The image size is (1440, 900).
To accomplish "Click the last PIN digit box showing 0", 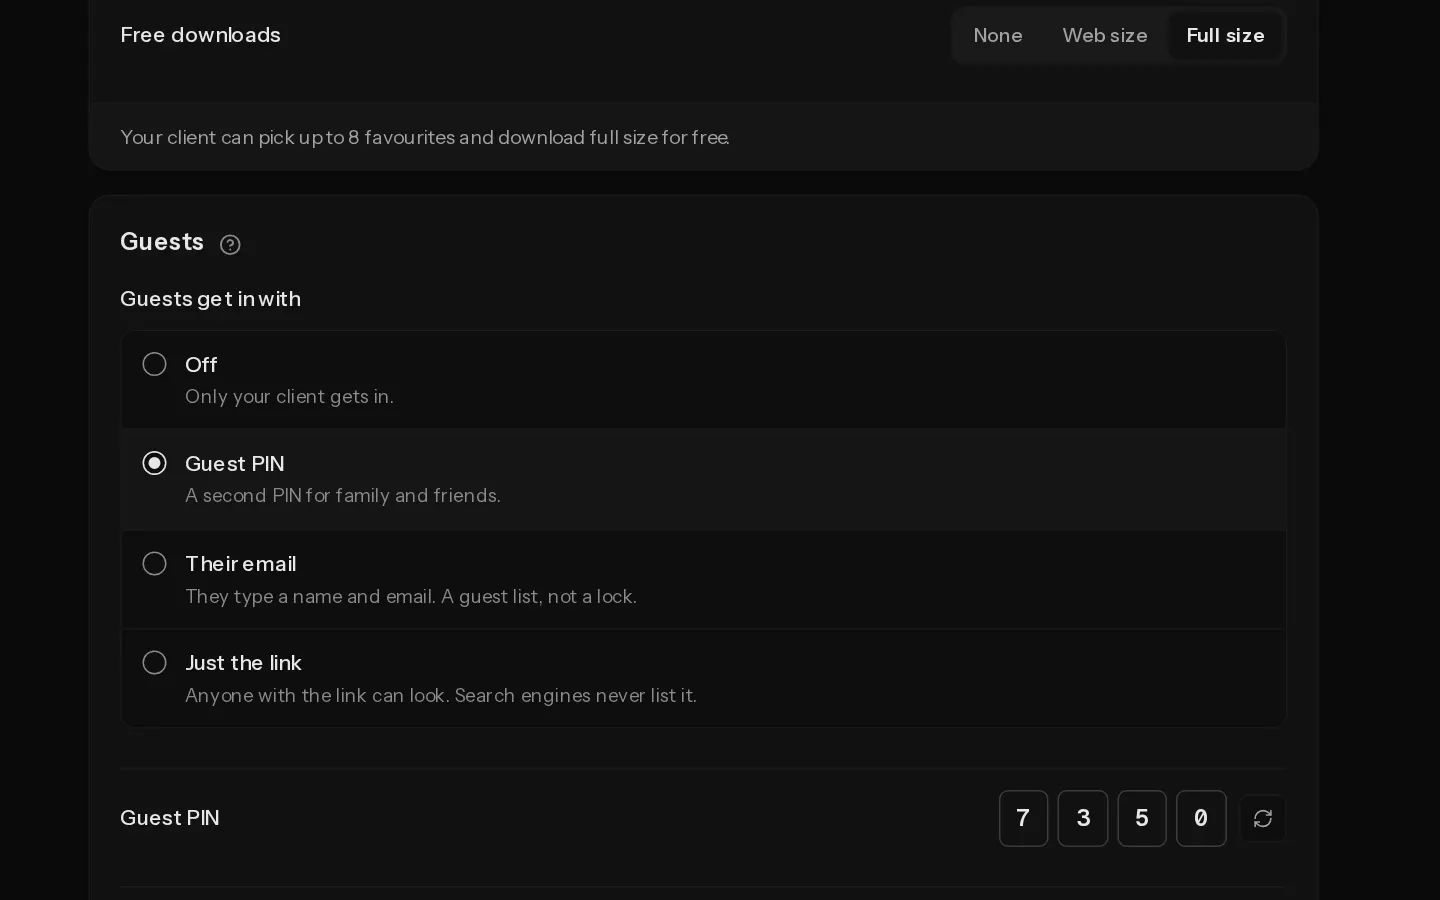I will coord(1201,818).
